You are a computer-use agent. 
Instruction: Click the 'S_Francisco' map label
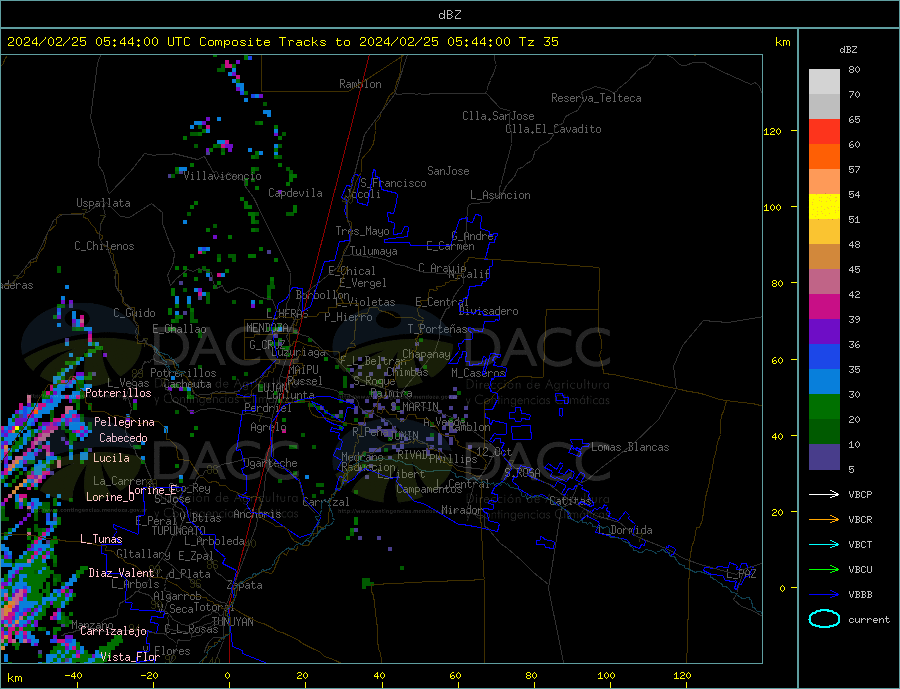tap(393, 183)
